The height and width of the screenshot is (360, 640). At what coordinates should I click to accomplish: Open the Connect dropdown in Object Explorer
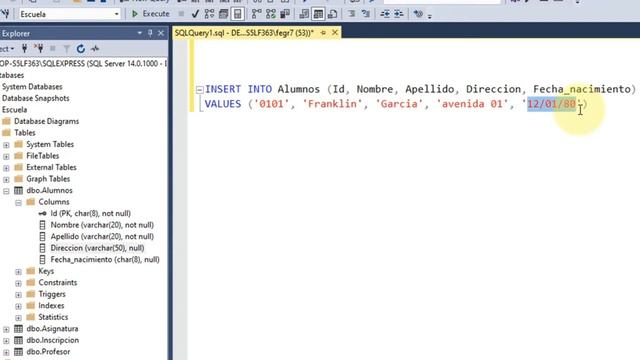[x=7, y=49]
